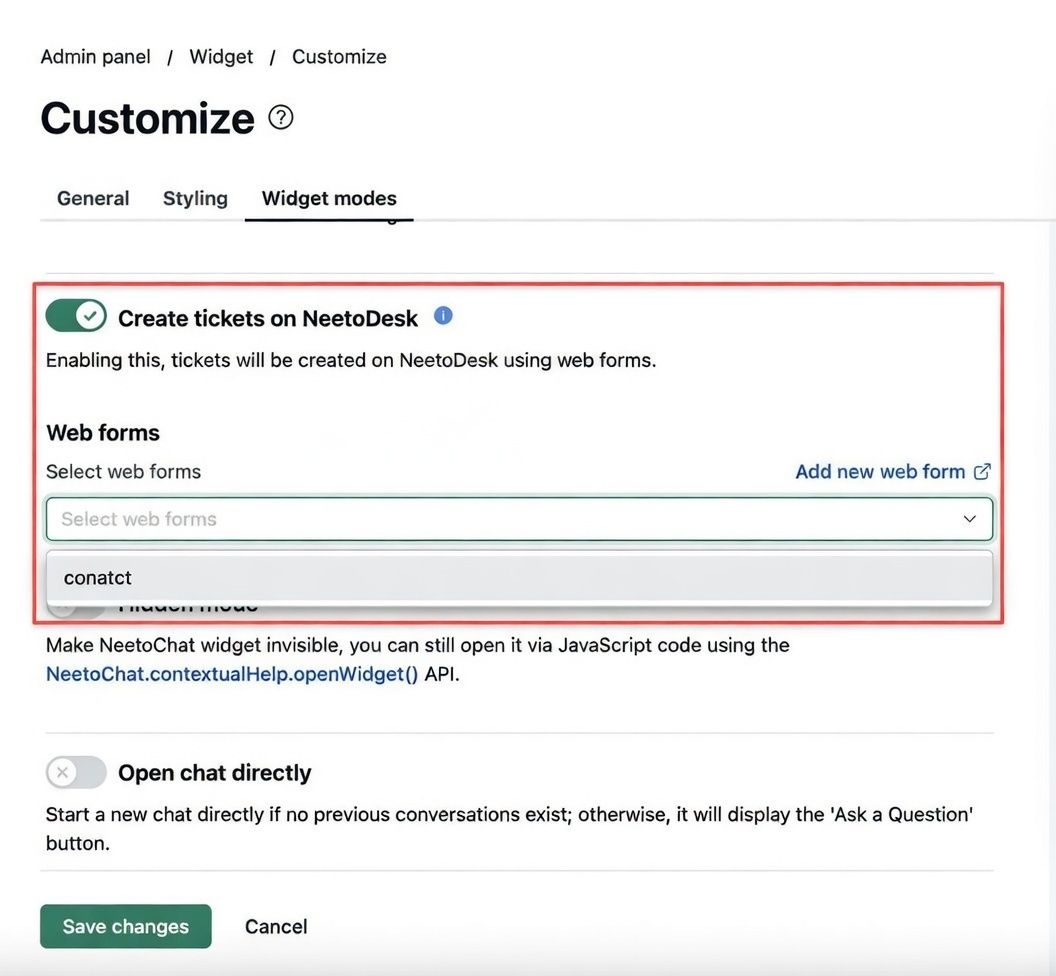This screenshot has height=976, width=1056.
Task: Navigate to Widget breadcrumb link
Action: [221, 57]
